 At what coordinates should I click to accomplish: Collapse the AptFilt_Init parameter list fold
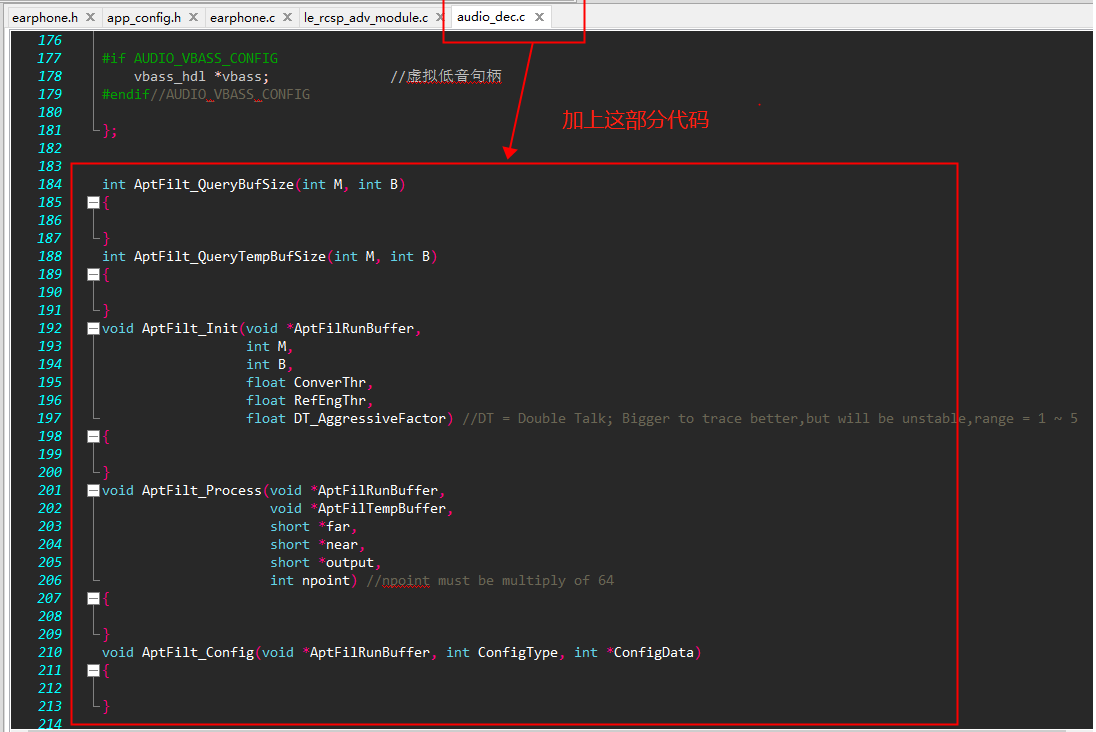93,329
